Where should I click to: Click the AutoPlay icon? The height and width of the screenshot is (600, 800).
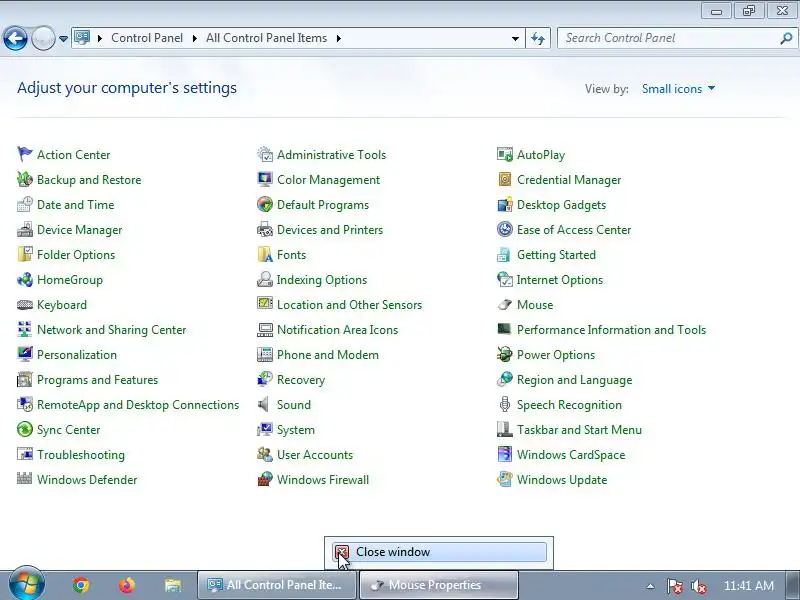tap(505, 154)
